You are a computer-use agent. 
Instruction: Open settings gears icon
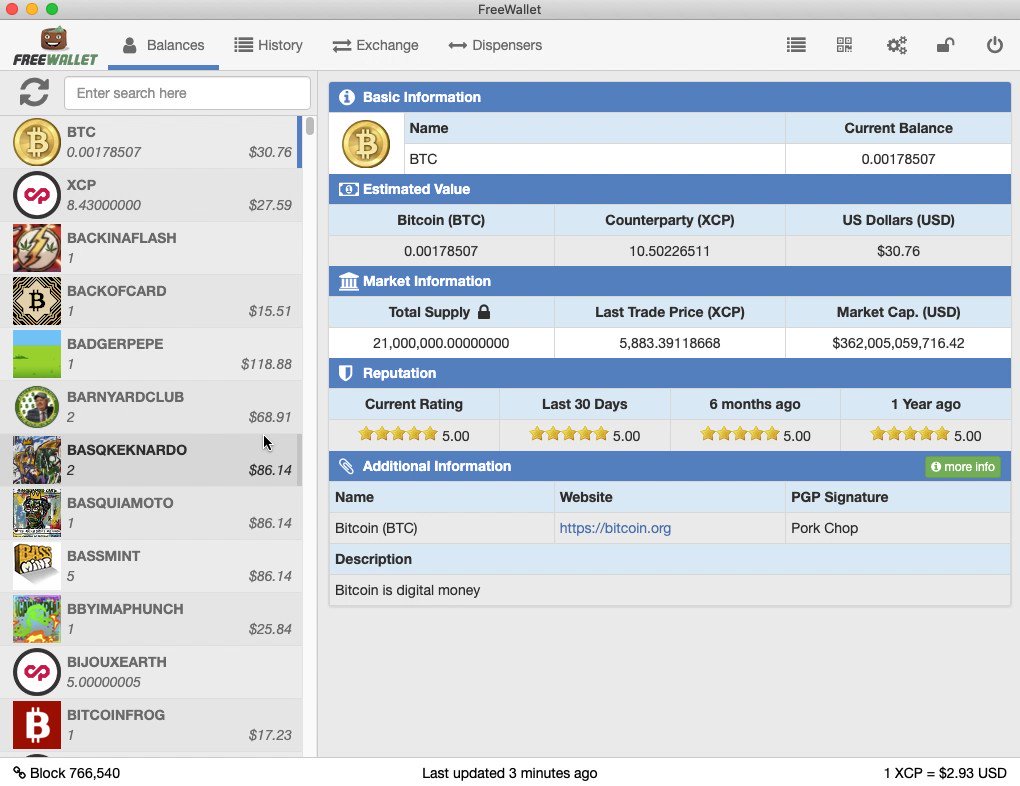tap(896, 46)
